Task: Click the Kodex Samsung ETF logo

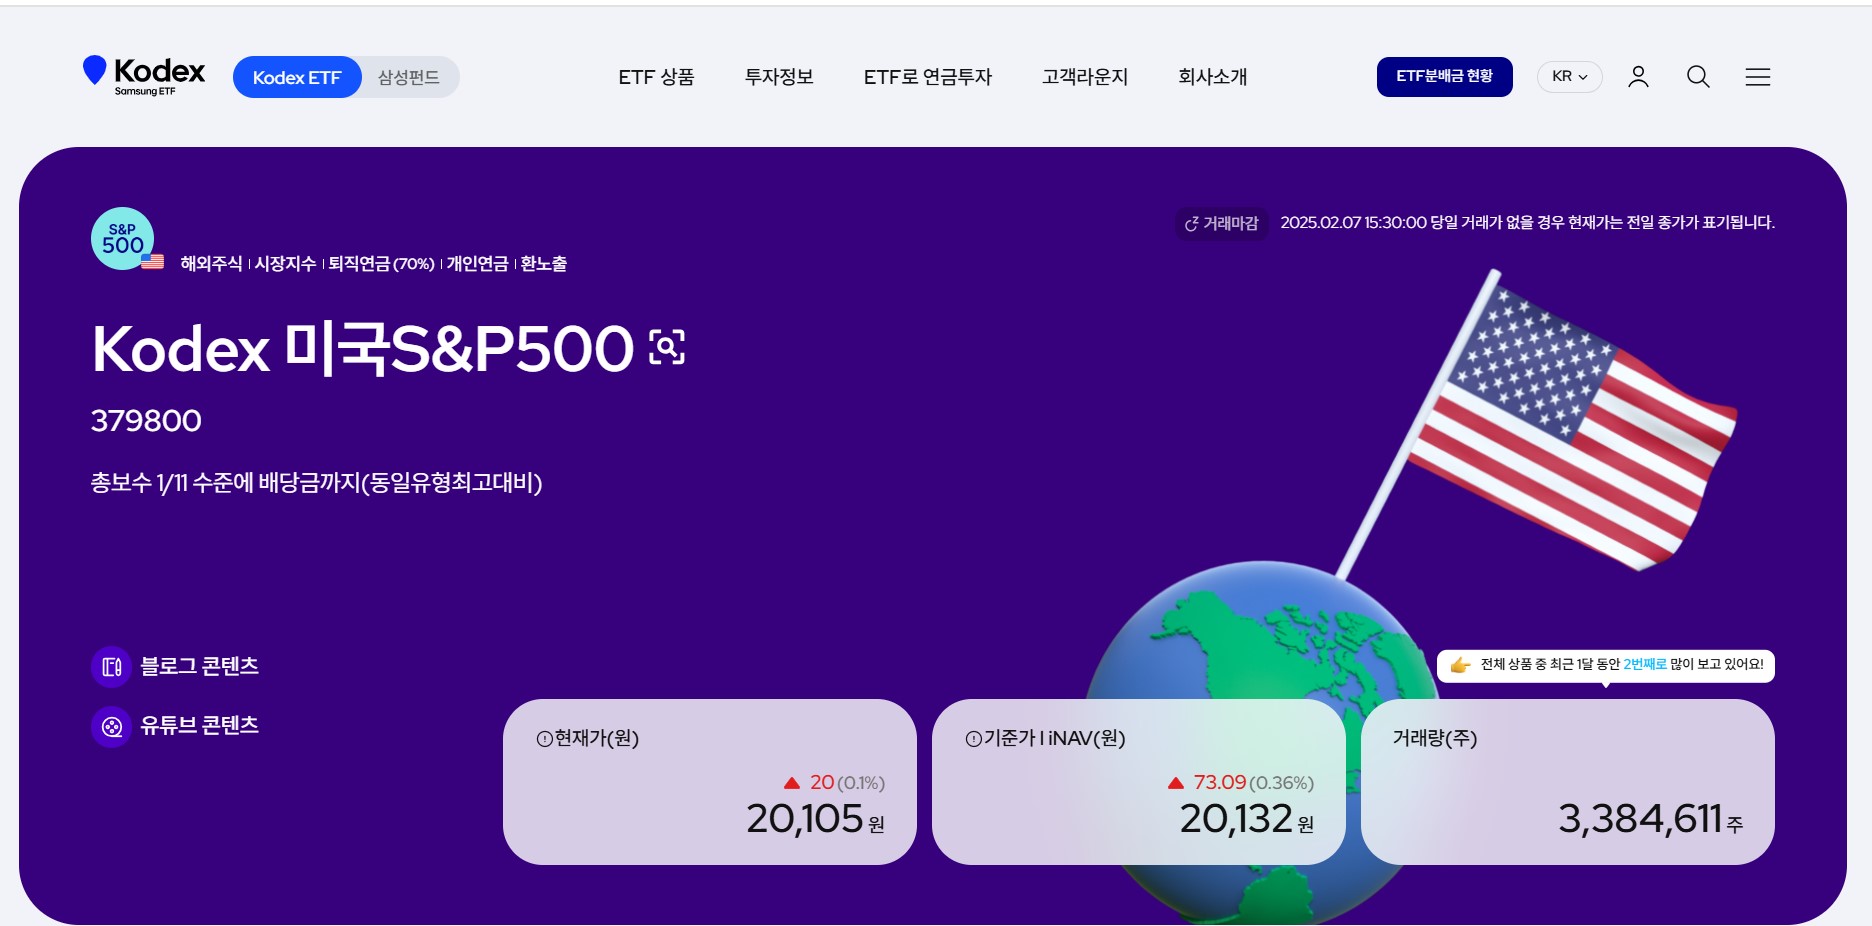Action: [144, 76]
